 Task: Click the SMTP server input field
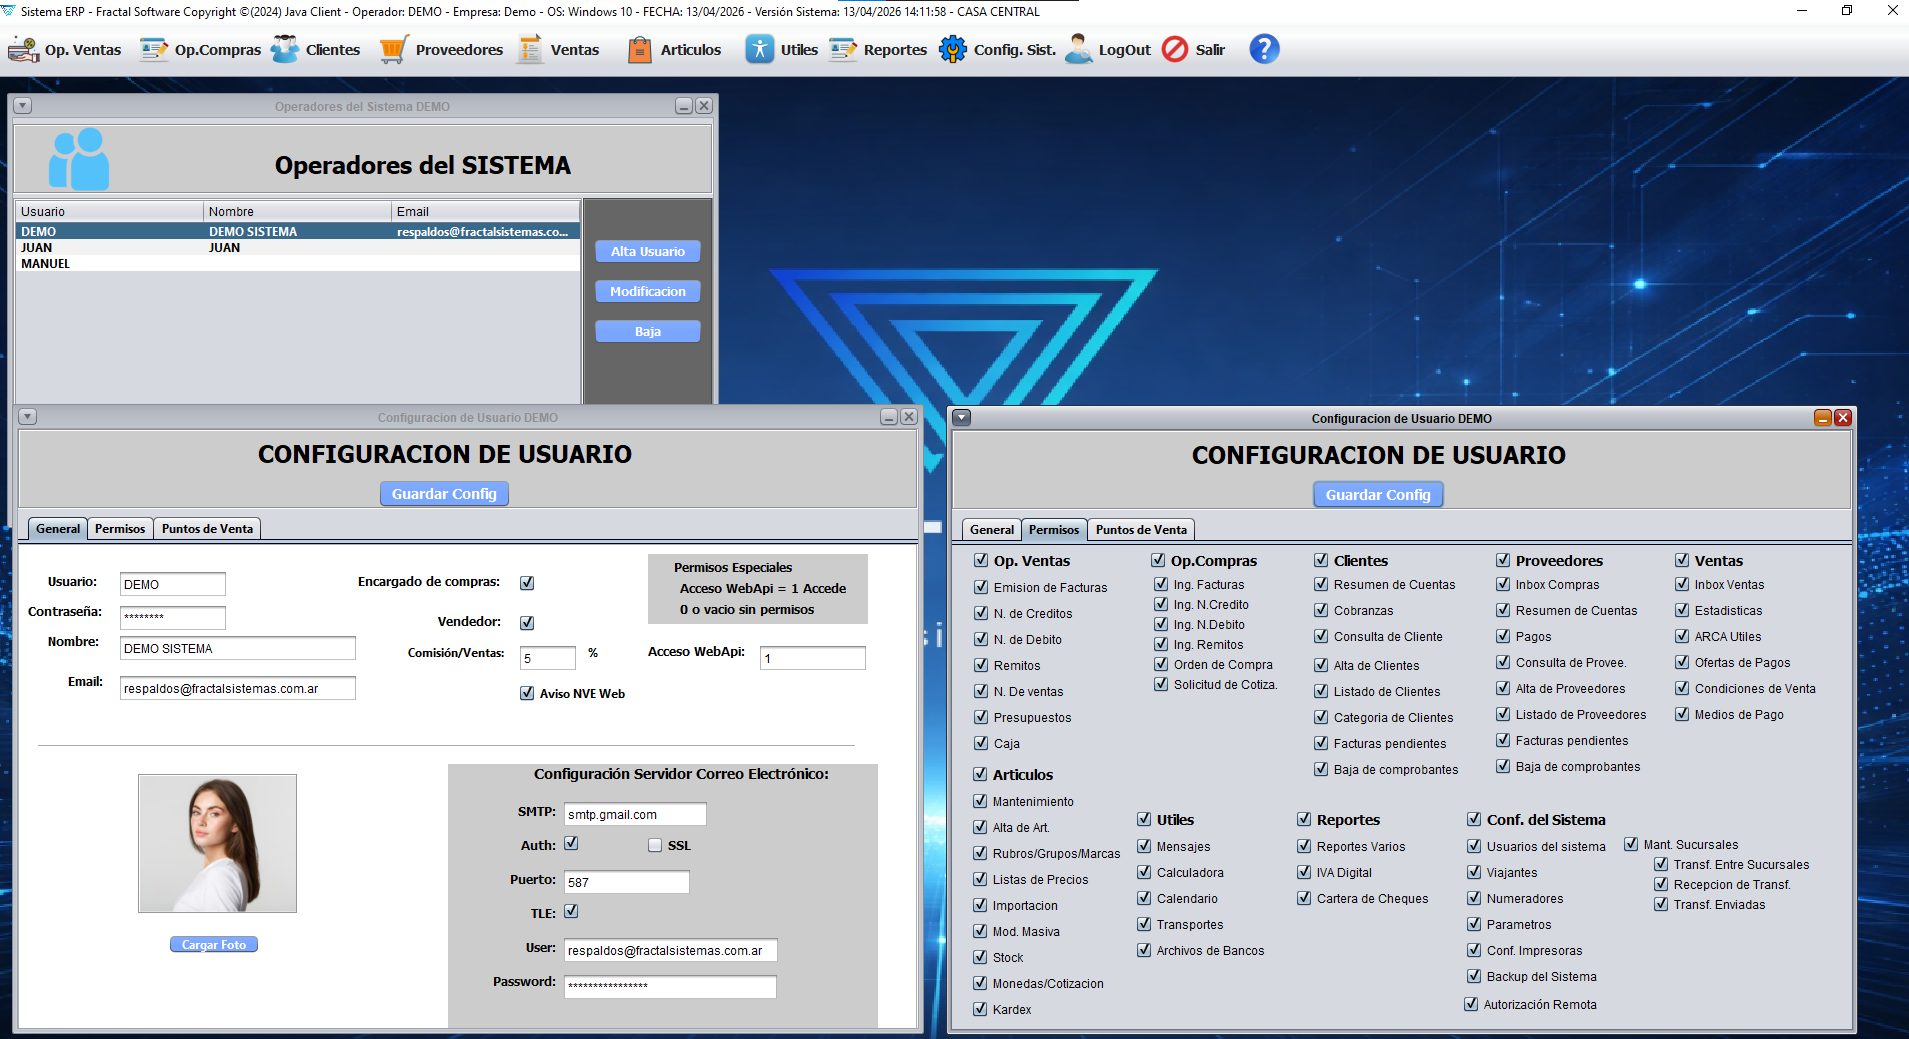[x=635, y=814]
